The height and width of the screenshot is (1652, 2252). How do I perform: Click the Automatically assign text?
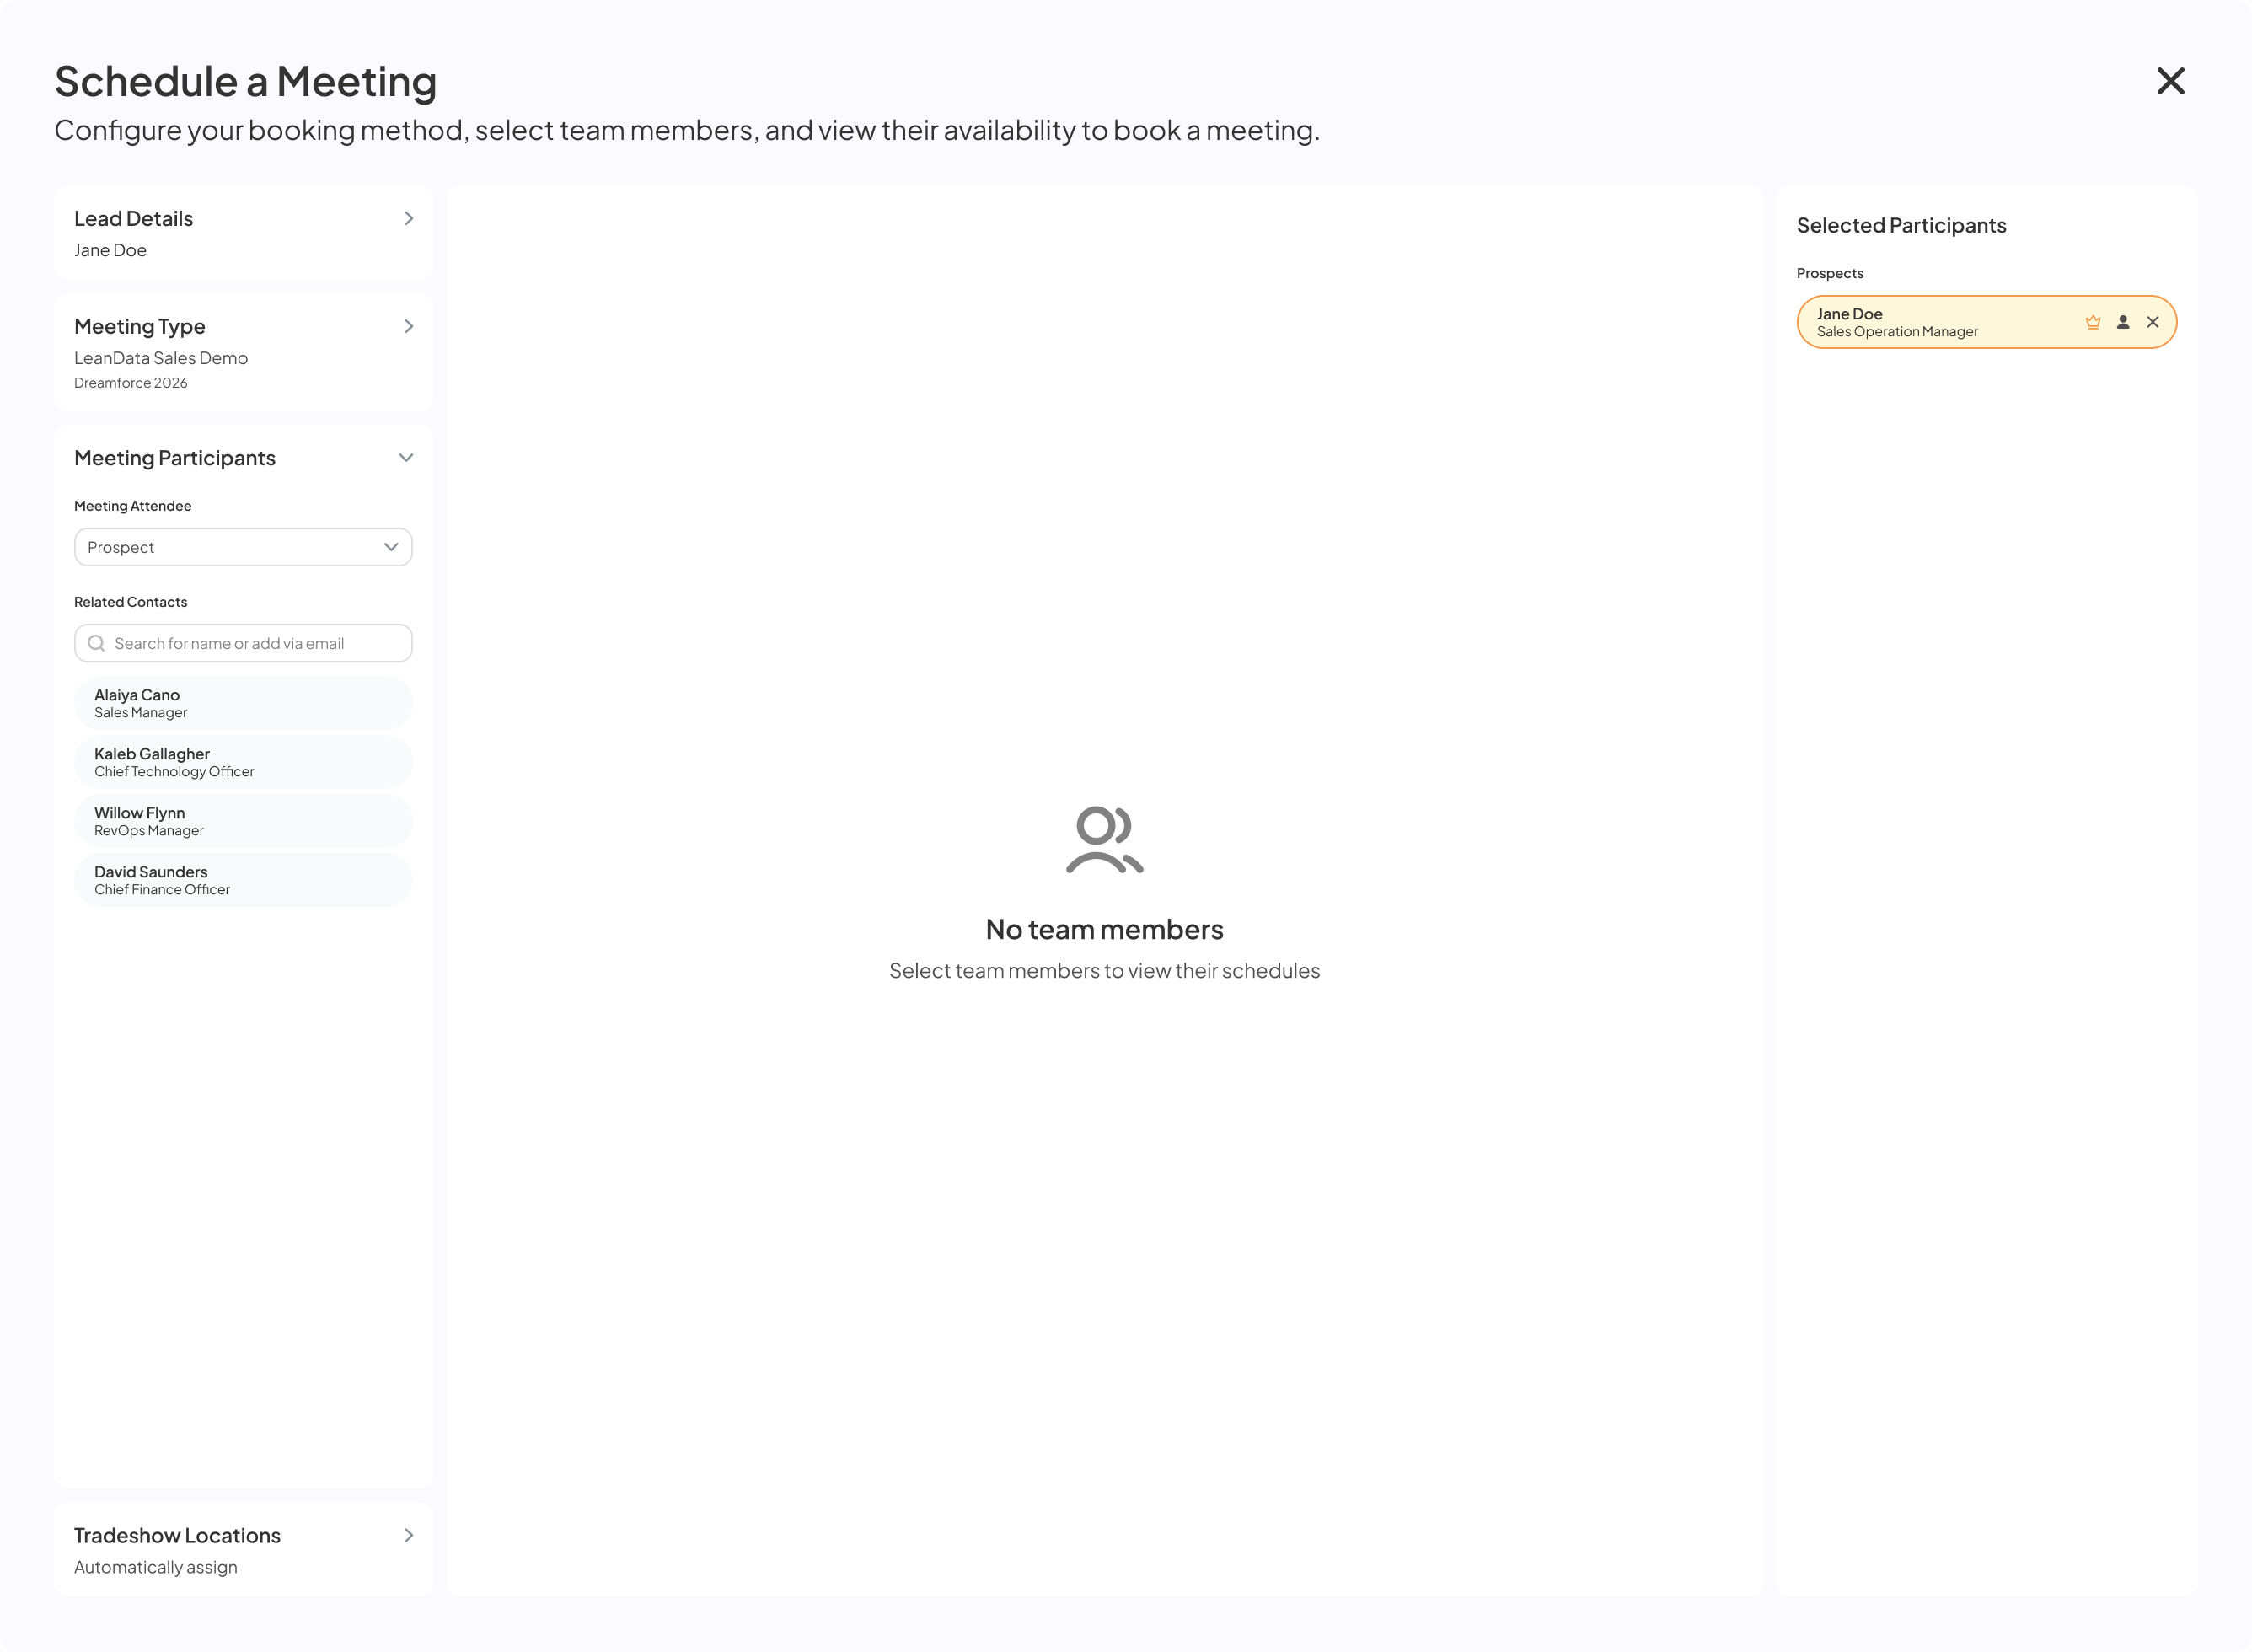(156, 1567)
